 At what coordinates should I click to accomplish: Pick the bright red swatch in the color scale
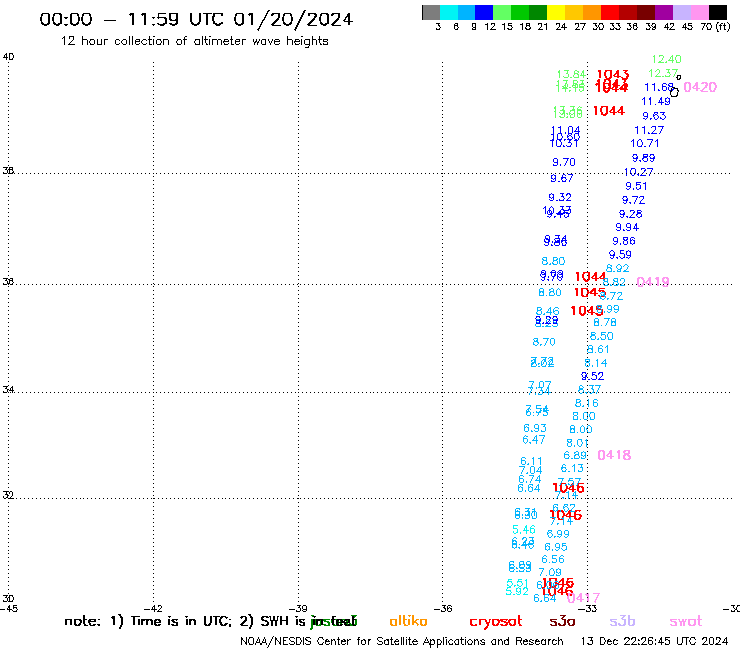click(610, 12)
